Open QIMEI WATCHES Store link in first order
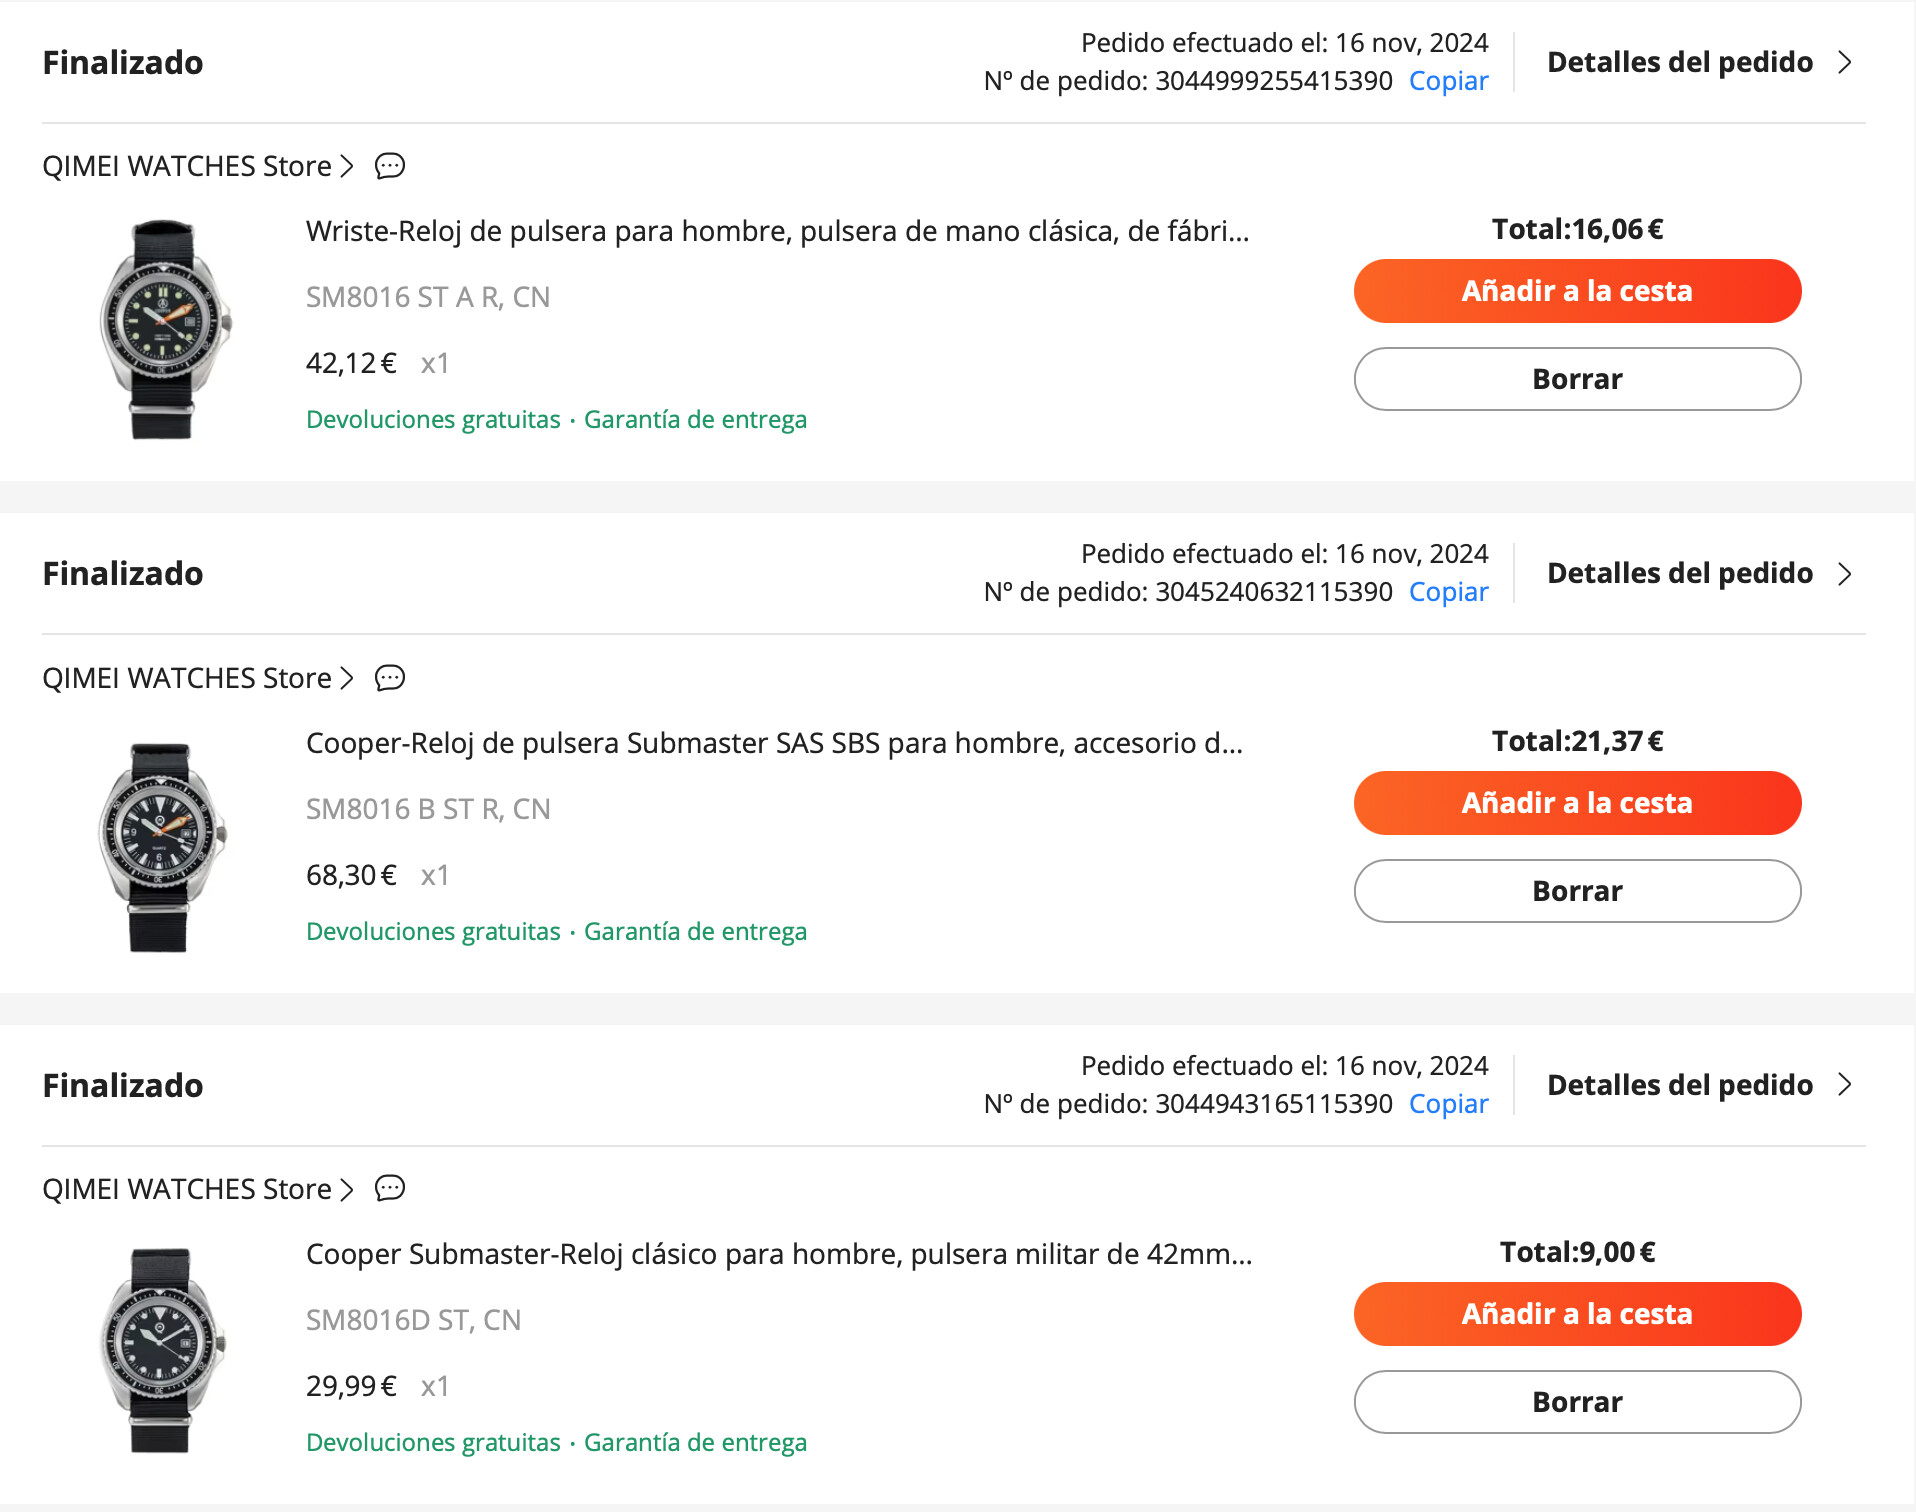Viewport: 1916px width, 1512px height. click(x=198, y=166)
